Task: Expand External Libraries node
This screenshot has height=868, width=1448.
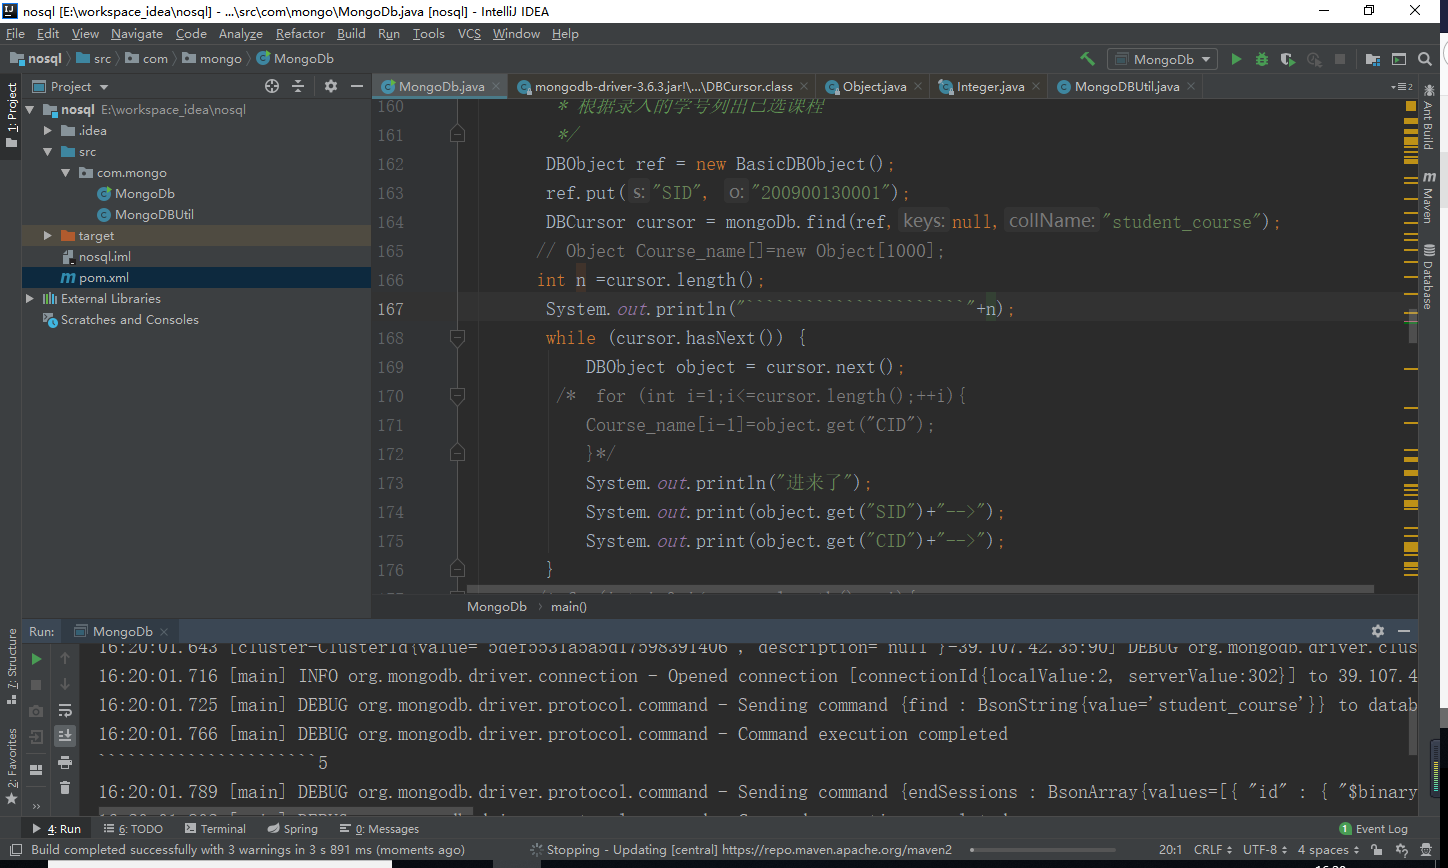Action: click(30, 299)
